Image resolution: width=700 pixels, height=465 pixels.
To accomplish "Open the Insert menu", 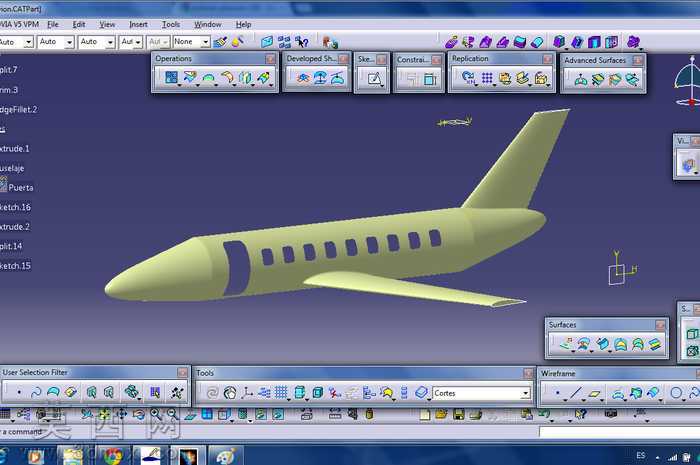I will point(138,24).
